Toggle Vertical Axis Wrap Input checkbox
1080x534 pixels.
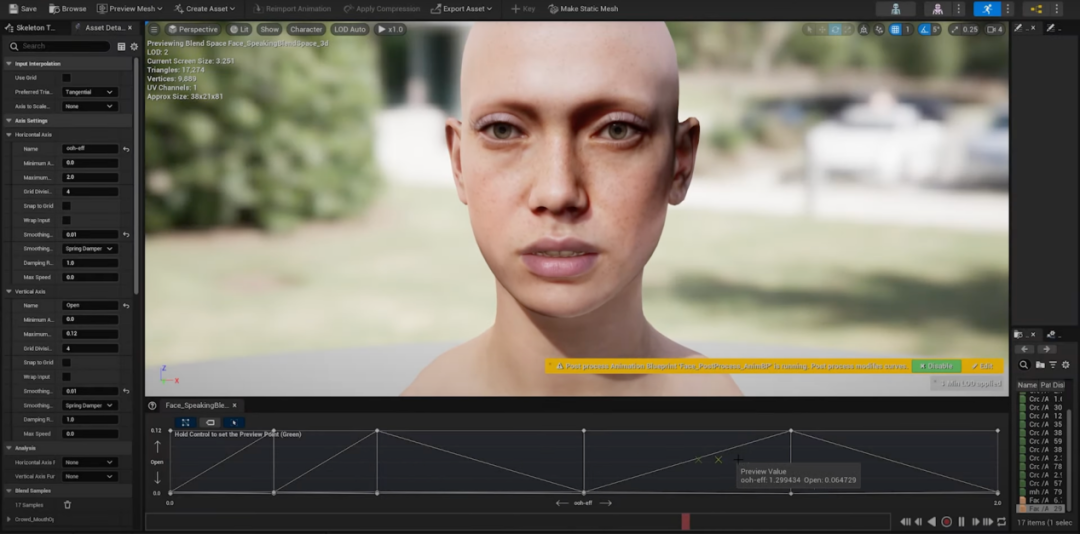point(66,377)
